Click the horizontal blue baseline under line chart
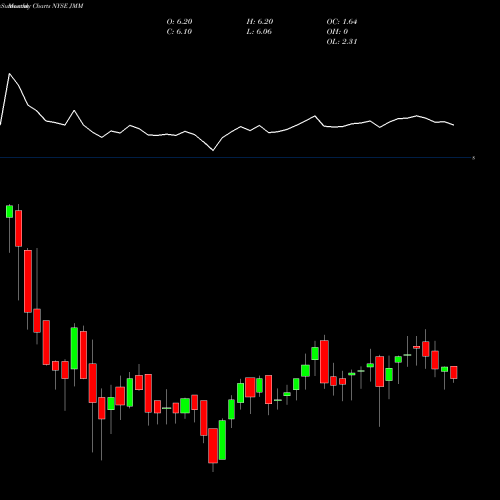The width and height of the screenshot is (500, 500). pos(235,157)
